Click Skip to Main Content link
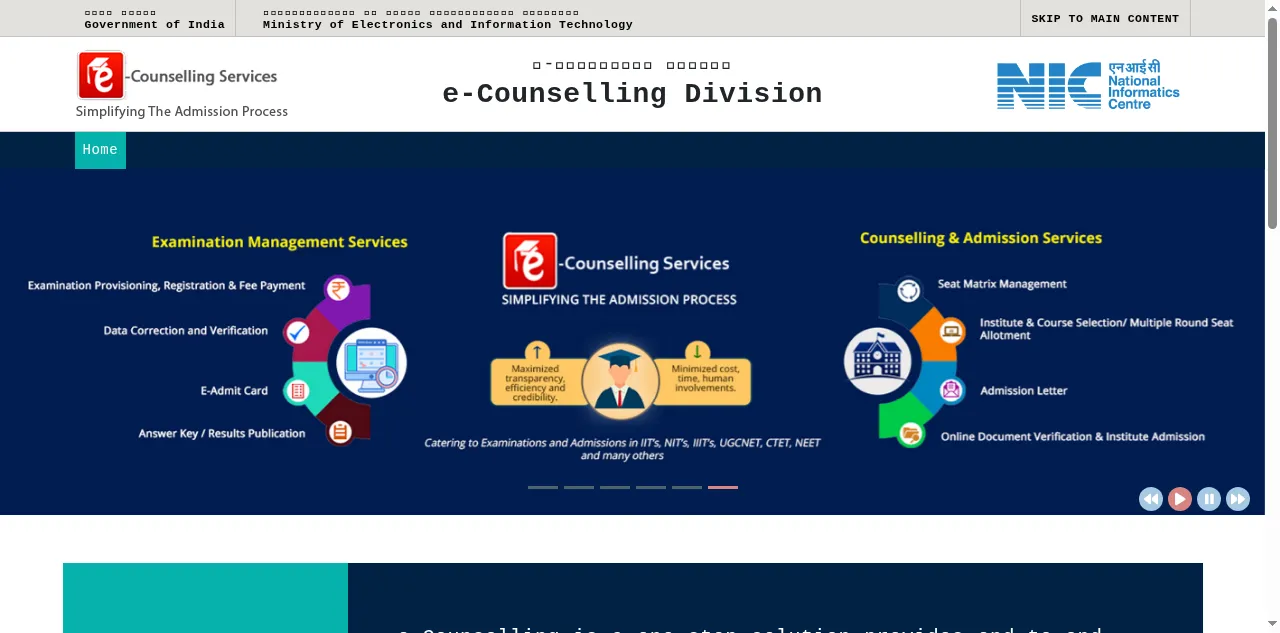Screen dimensions: 1280x633 coord(1105,19)
